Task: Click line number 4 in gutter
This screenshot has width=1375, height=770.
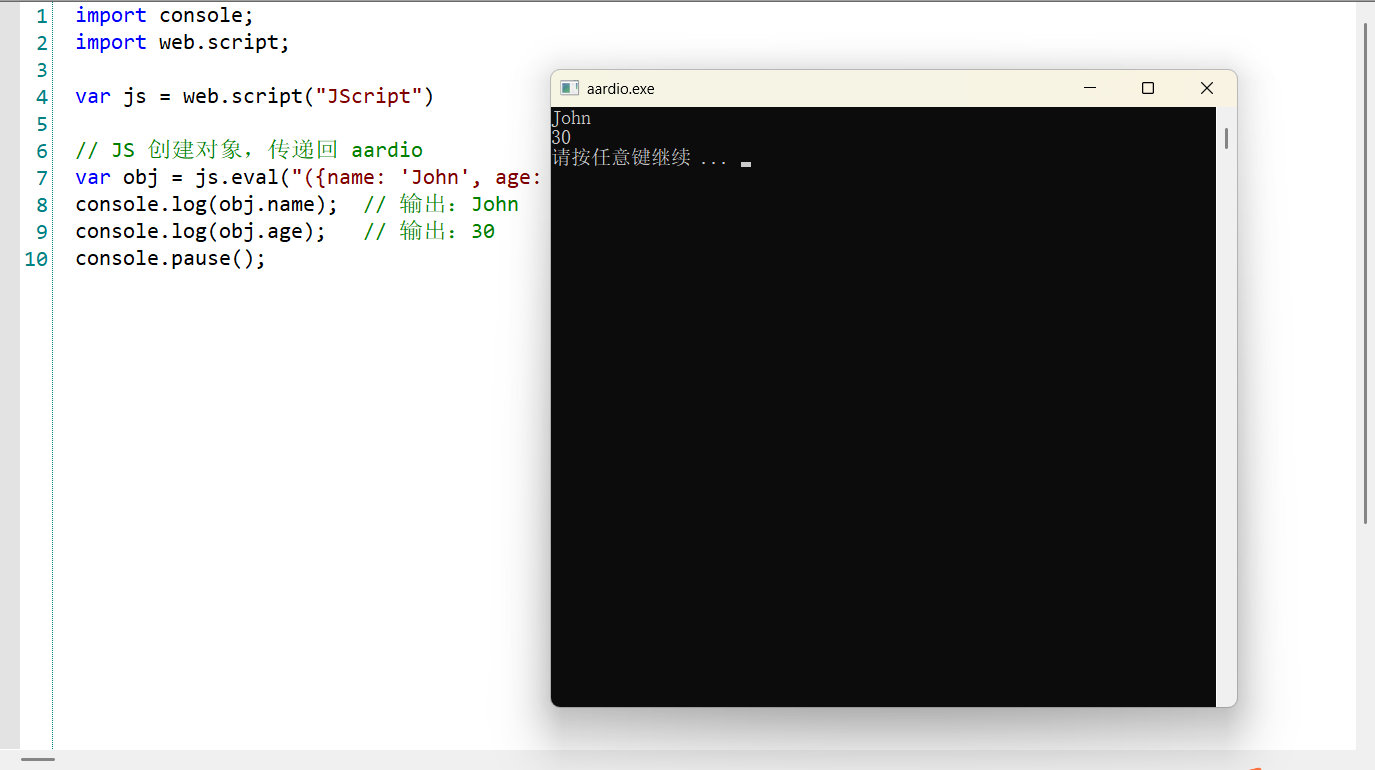Action: (41, 97)
